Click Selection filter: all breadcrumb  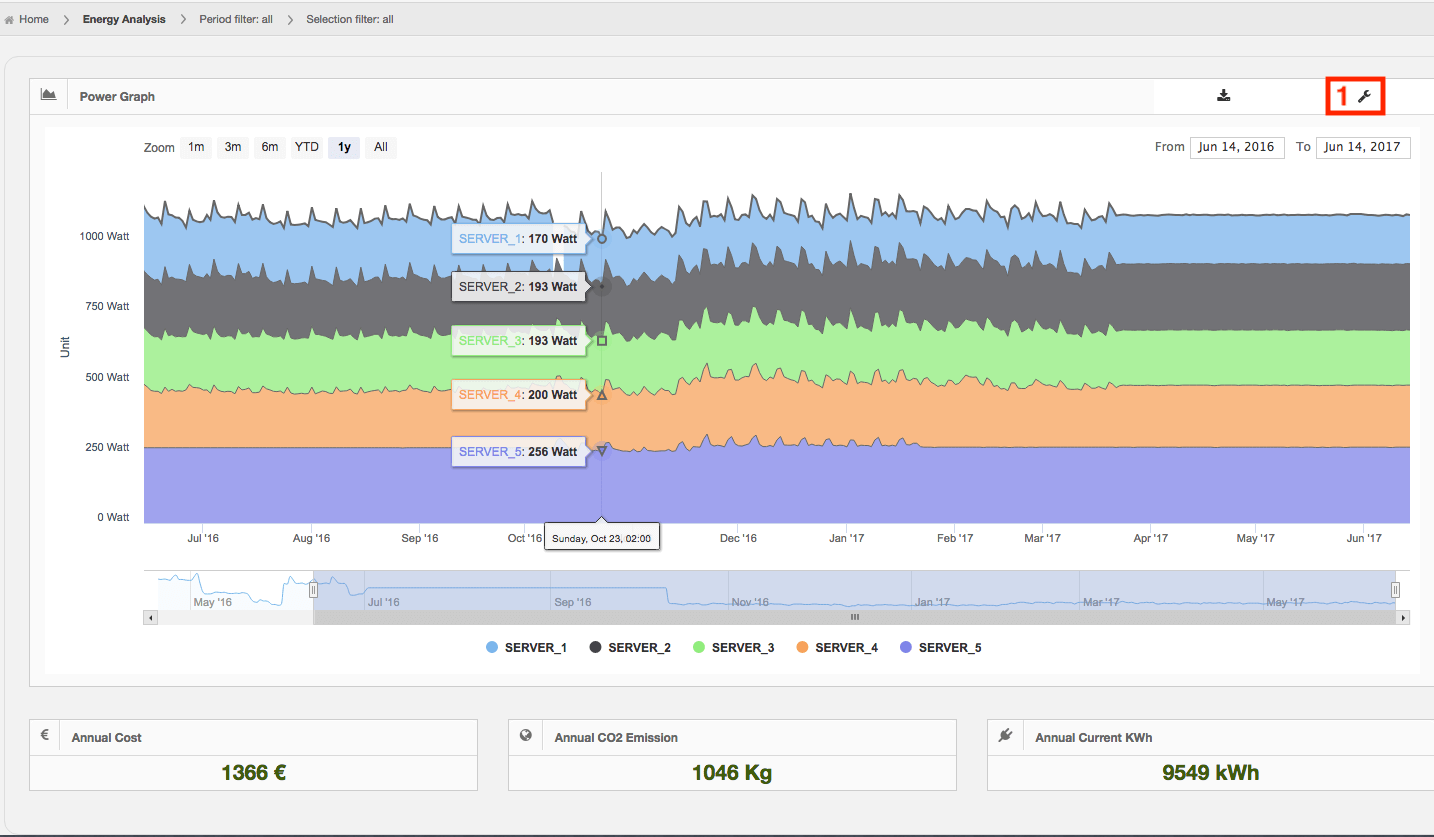point(350,19)
